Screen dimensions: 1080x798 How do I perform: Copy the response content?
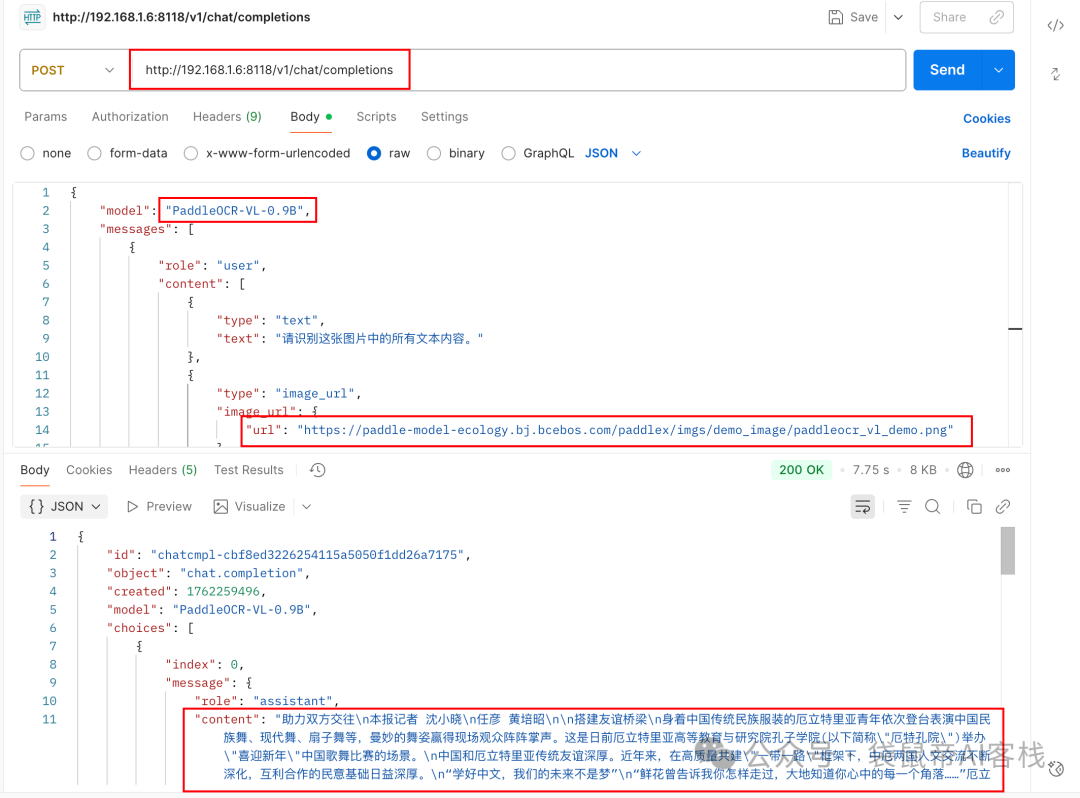pos(975,506)
